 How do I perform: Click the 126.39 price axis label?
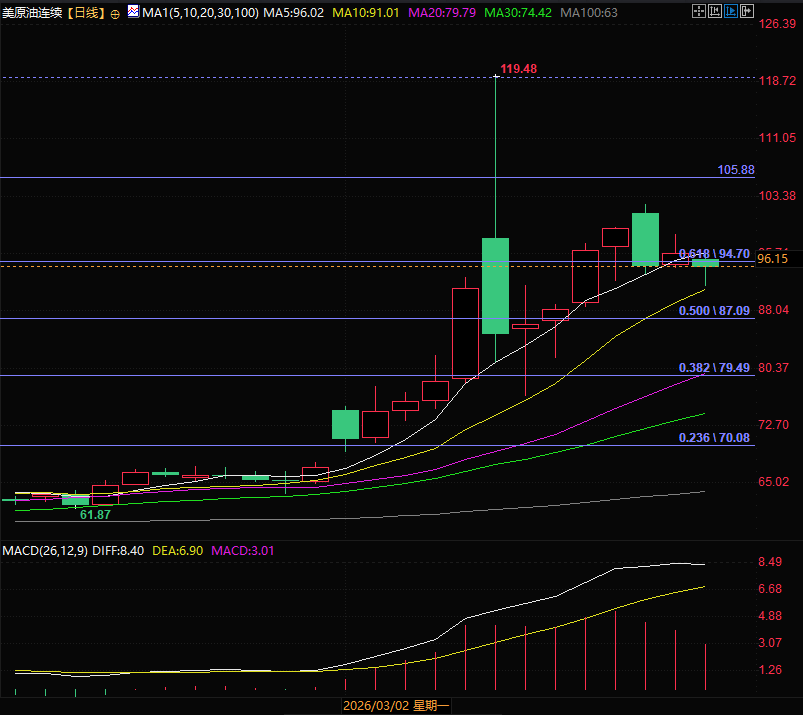click(x=777, y=24)
